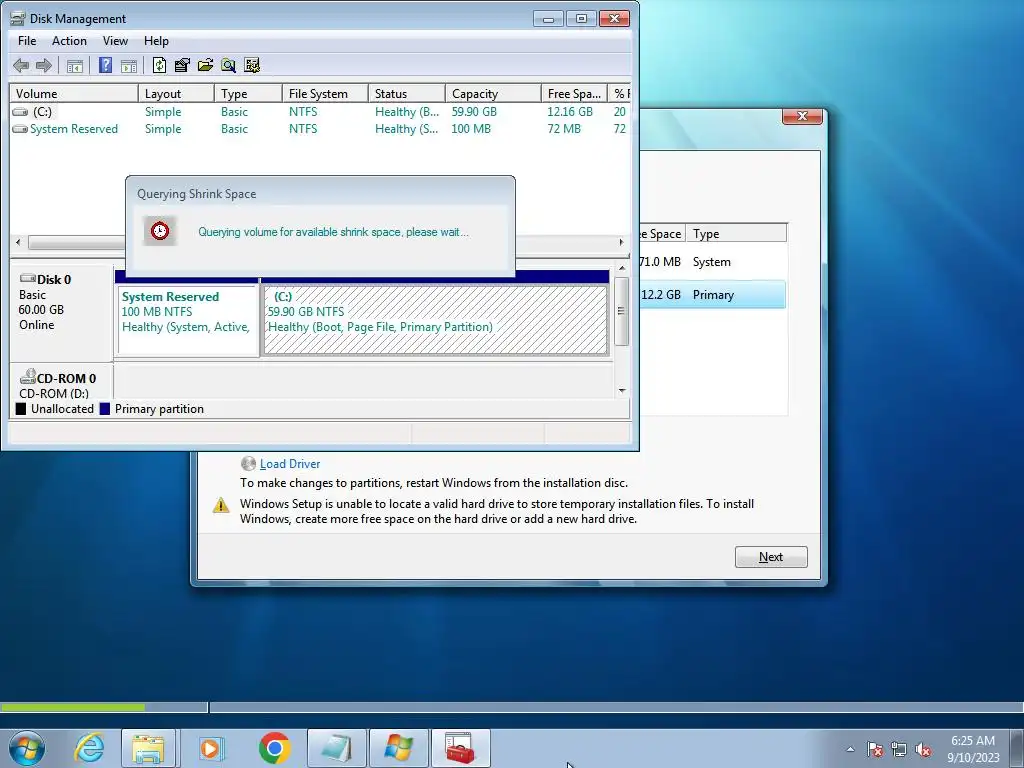Switch to red toolbox taskbar button
The width and height of the screenshot is (1024, 768).
[x=460, y=748]
